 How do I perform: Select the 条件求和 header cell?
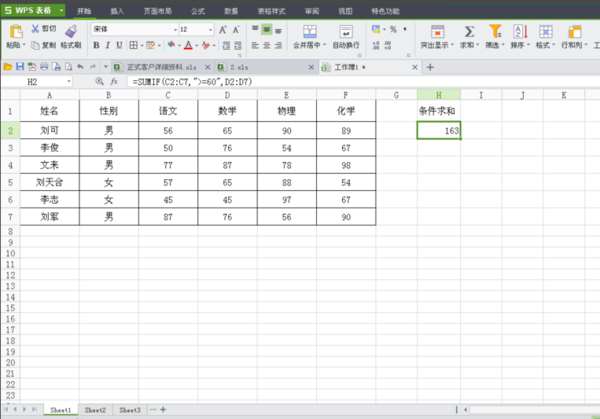click(439, 111)
